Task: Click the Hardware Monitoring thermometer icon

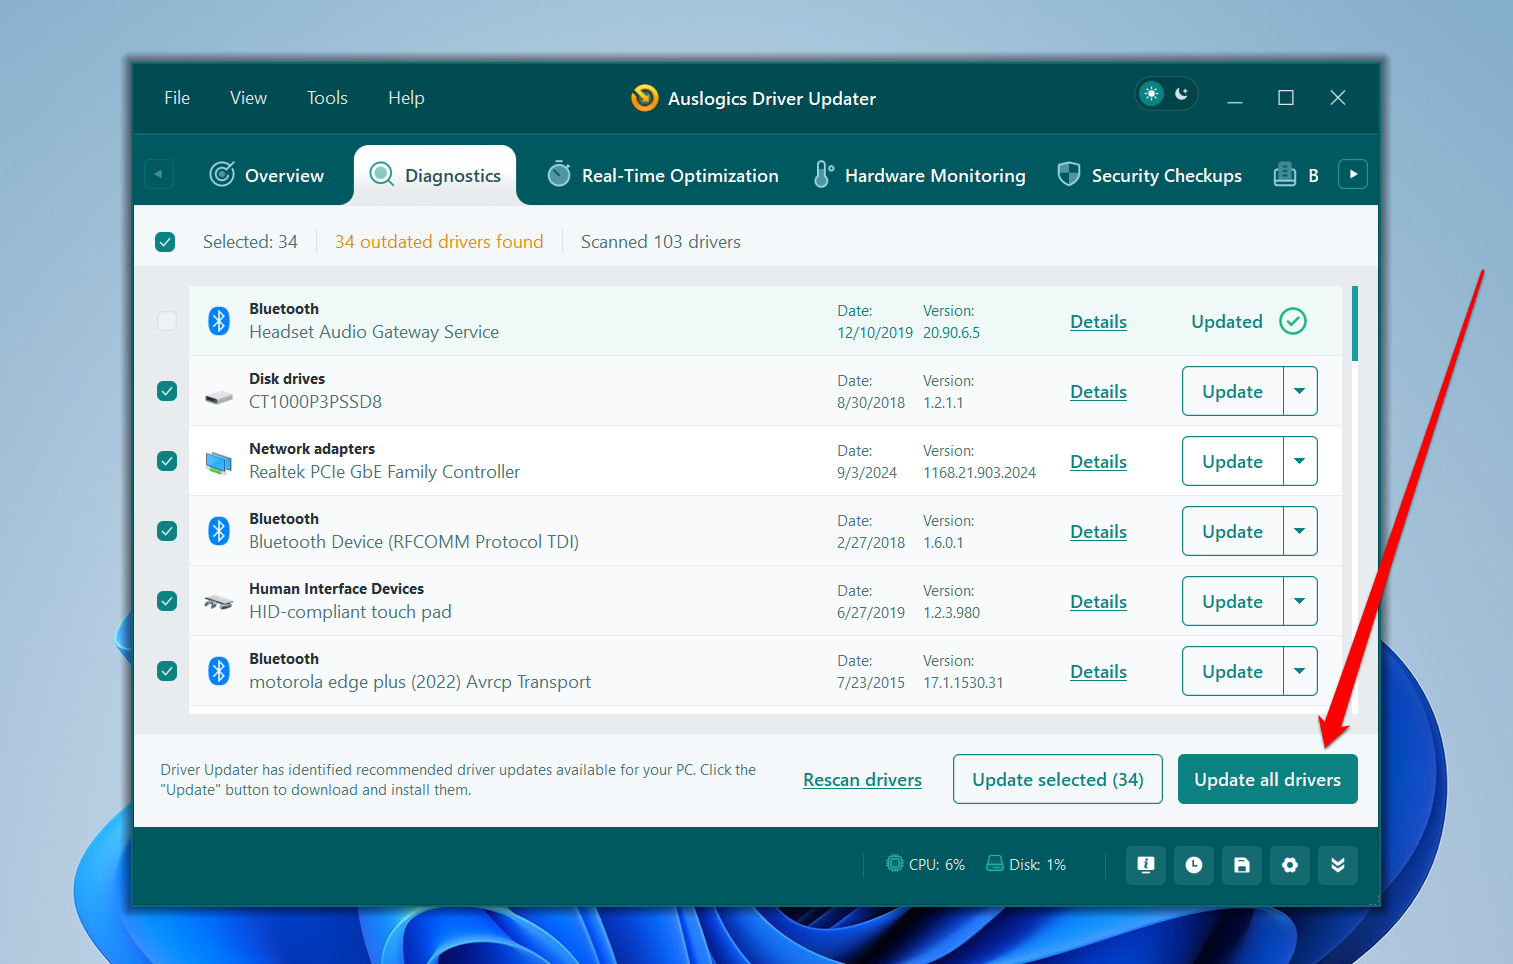Action: (x=822, y=175)
